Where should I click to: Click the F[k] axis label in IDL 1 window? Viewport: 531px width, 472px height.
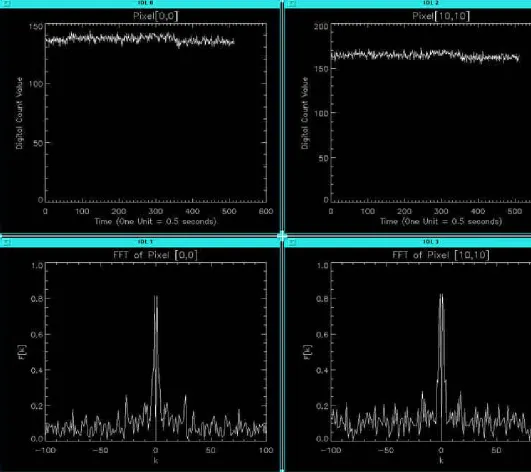(x=23, y=352)
